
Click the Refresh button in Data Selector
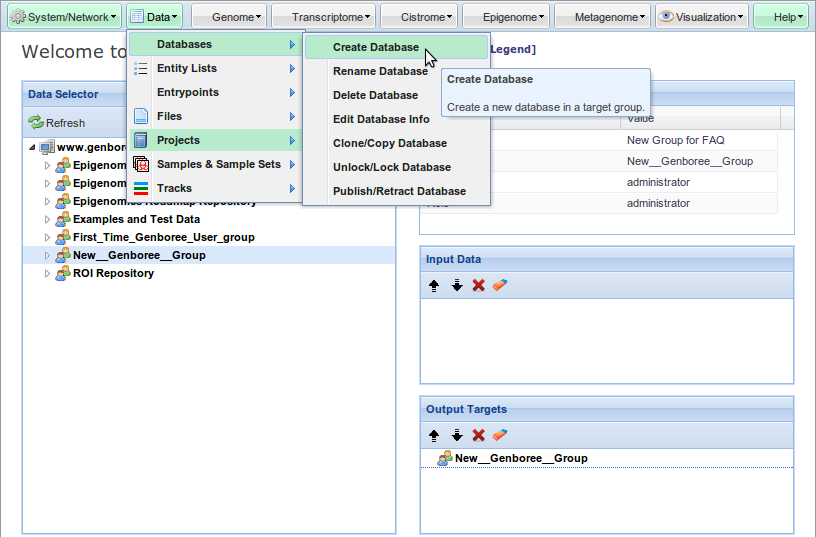(x=57, y=123)
